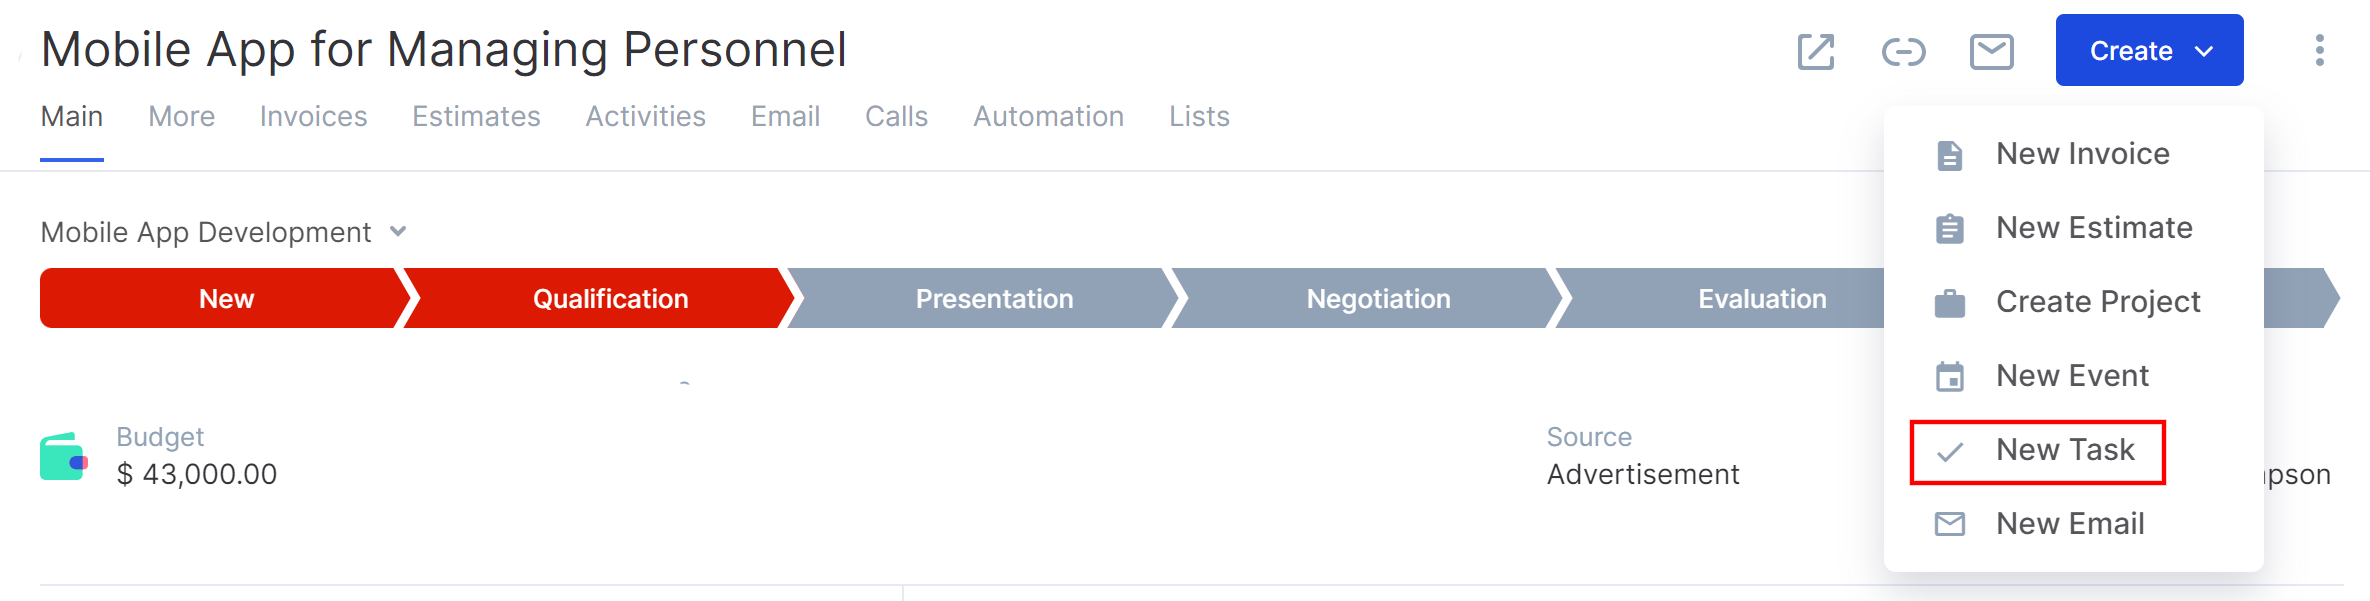This screenshot has height=601, width=2370.
Task: Copy link with the chain icon
Action: [1903, 51]
